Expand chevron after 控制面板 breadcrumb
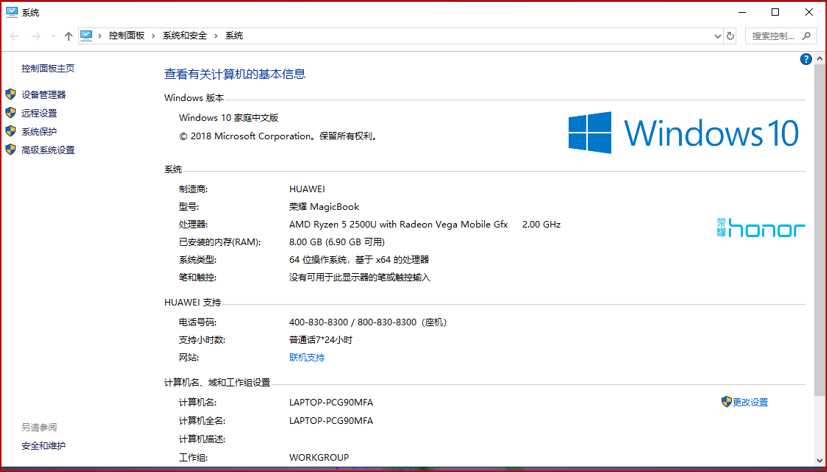 [153, 36]
